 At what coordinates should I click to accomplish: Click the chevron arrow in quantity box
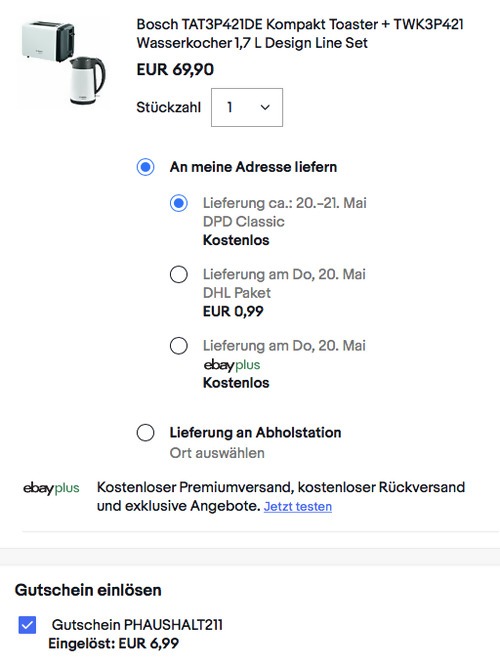265,107
